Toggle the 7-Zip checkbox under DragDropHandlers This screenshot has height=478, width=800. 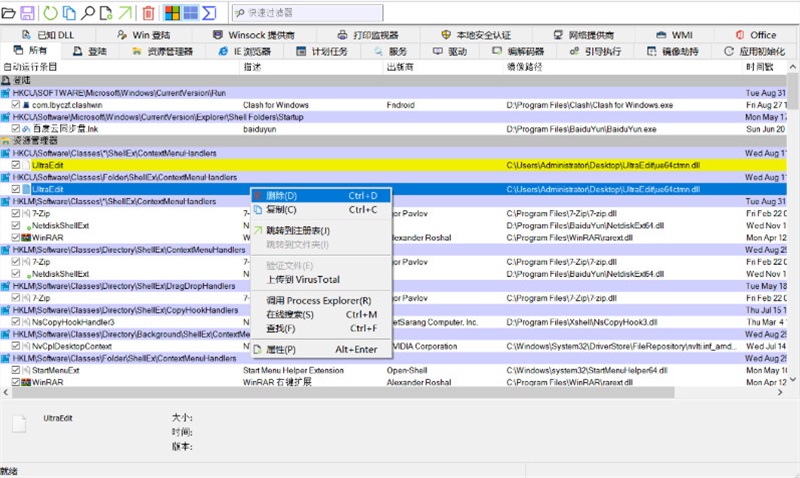[x=16, y=297]
